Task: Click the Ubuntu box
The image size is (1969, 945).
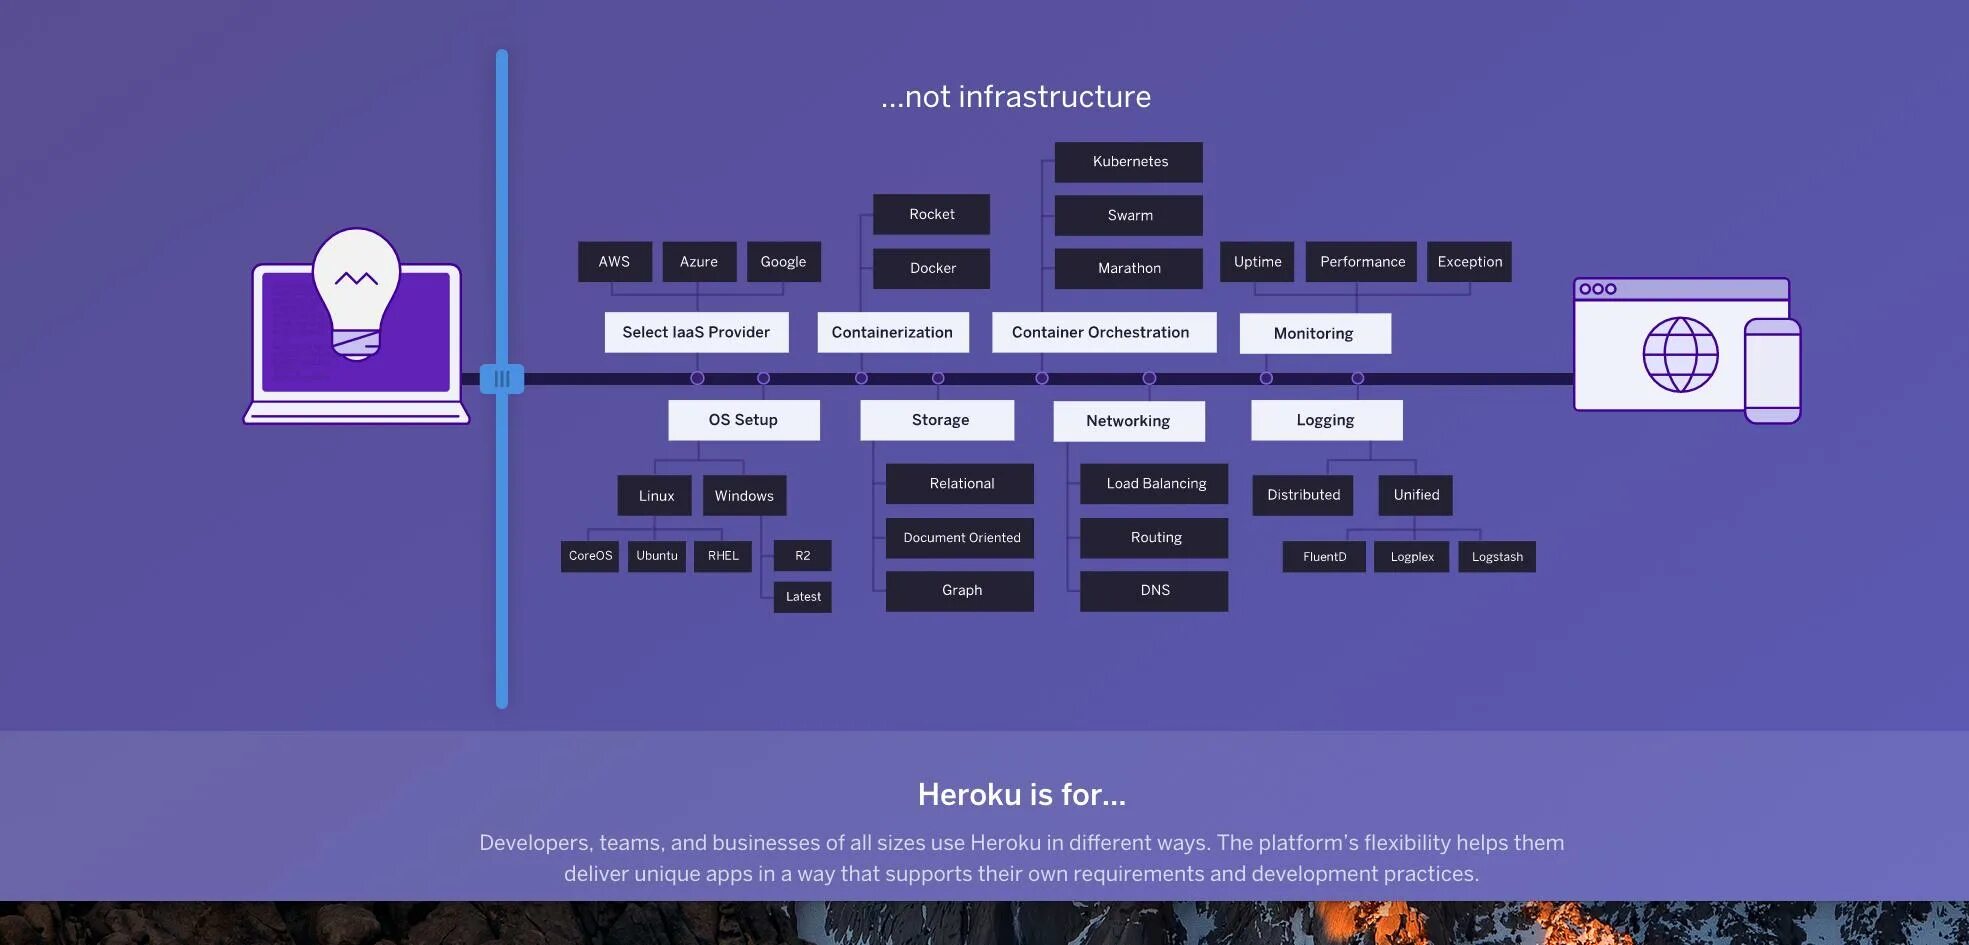Action: [x=657, y=556]
